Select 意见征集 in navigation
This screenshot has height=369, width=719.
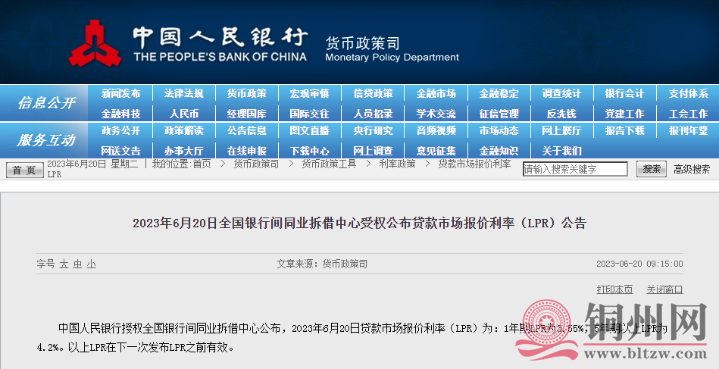[436, 150]
